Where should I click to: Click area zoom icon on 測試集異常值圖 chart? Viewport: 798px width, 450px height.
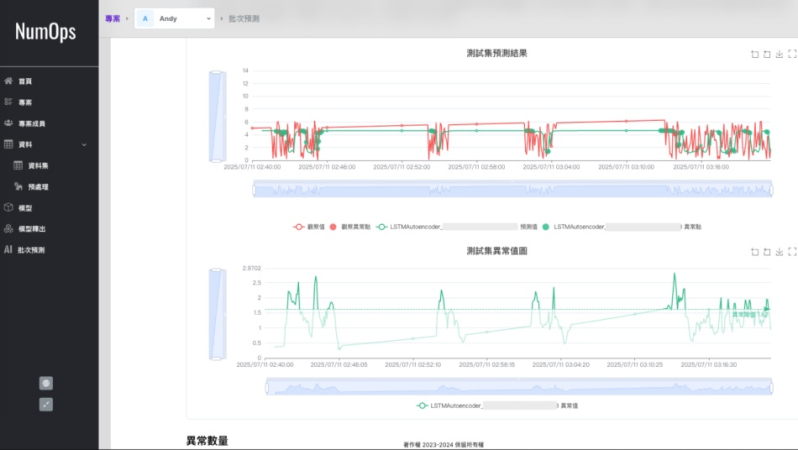tap(755, 251)
